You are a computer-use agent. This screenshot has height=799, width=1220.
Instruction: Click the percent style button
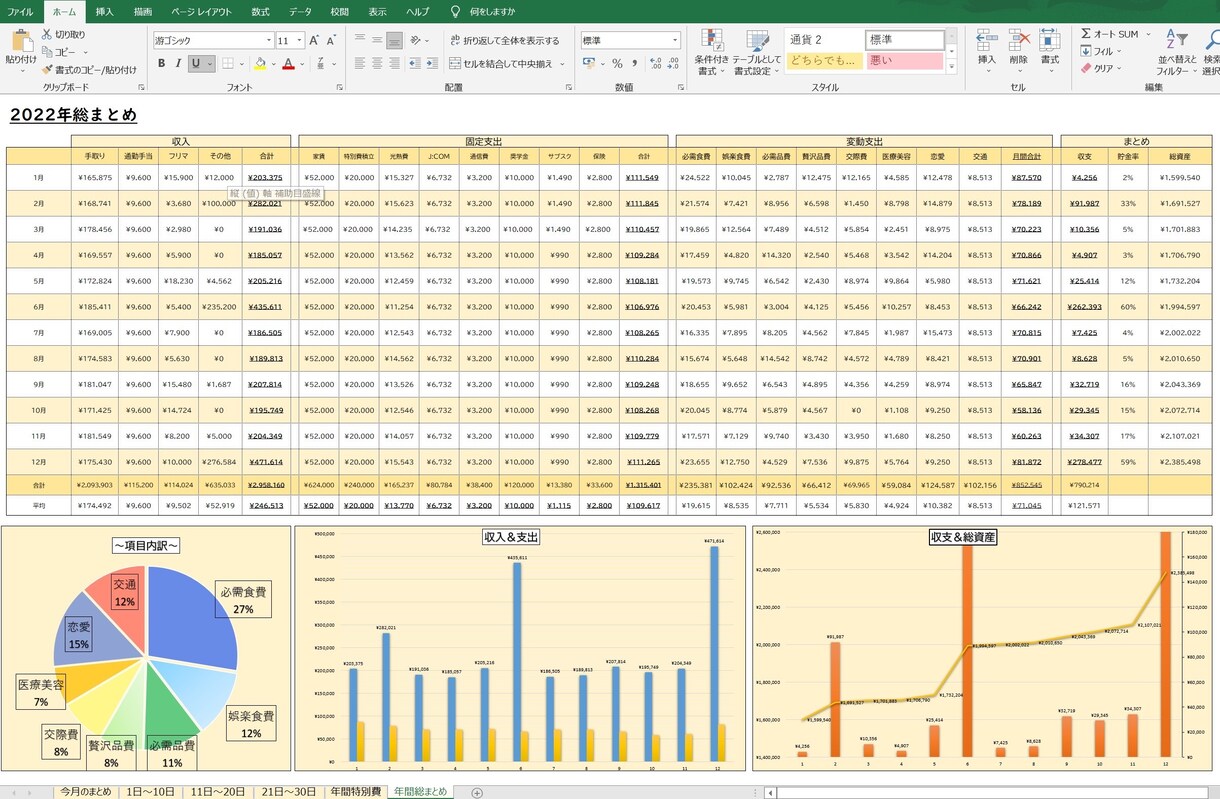[617, 63]
